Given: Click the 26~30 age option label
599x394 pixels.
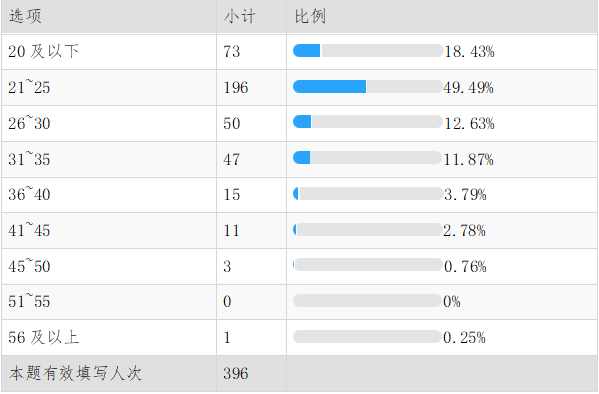Looking at the screenshot, I should point(29,123).
